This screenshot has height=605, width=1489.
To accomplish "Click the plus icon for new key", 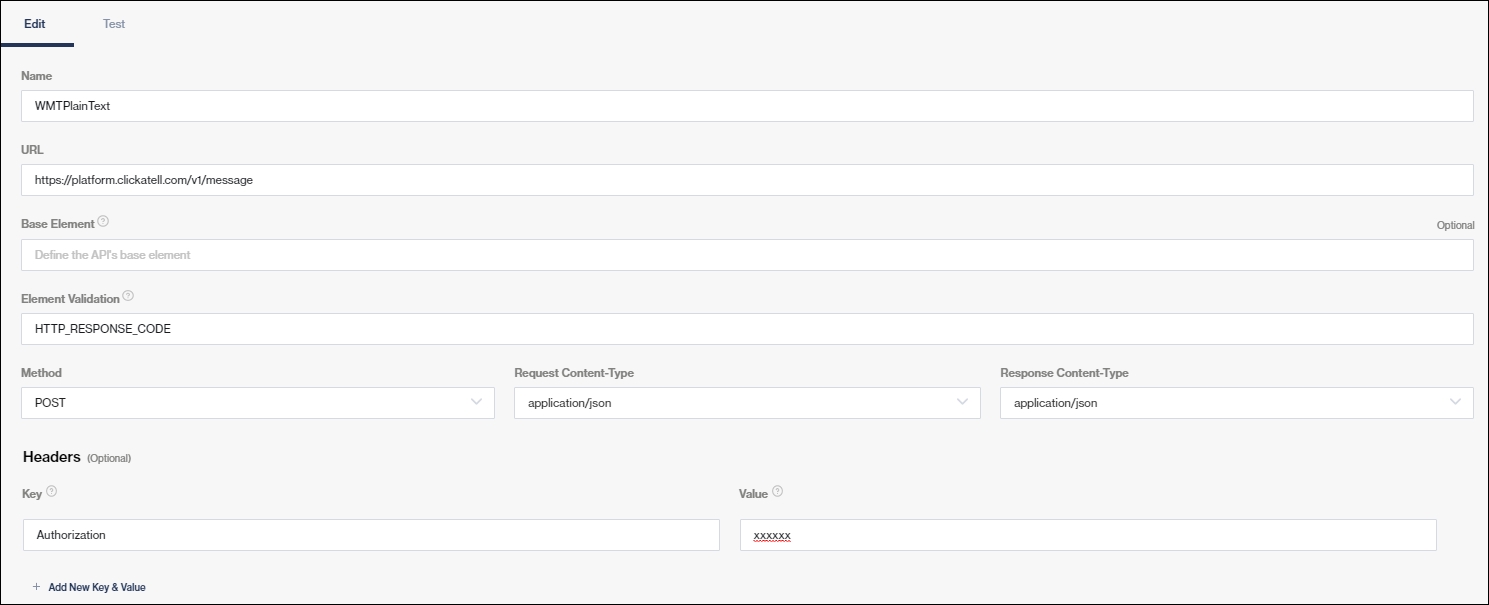I will click(x=36, y=587).
